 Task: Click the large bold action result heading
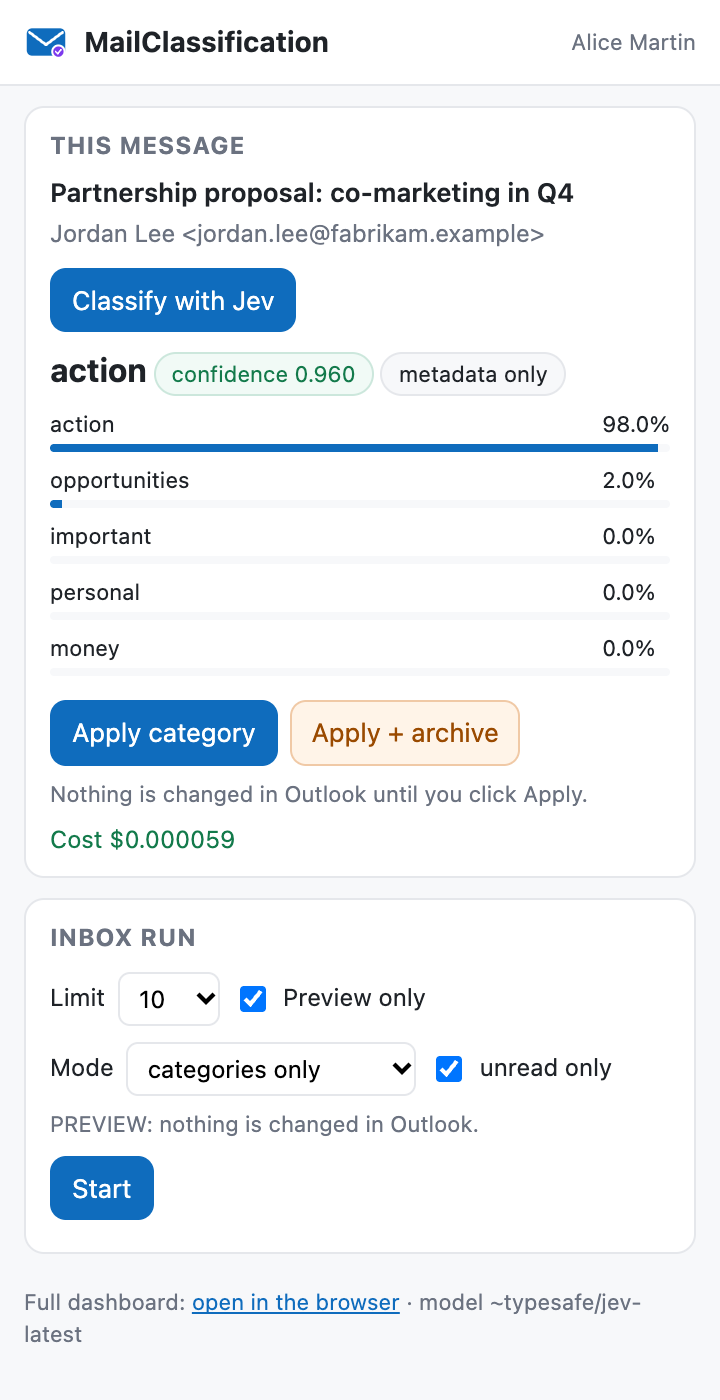[x=98, y=371]
